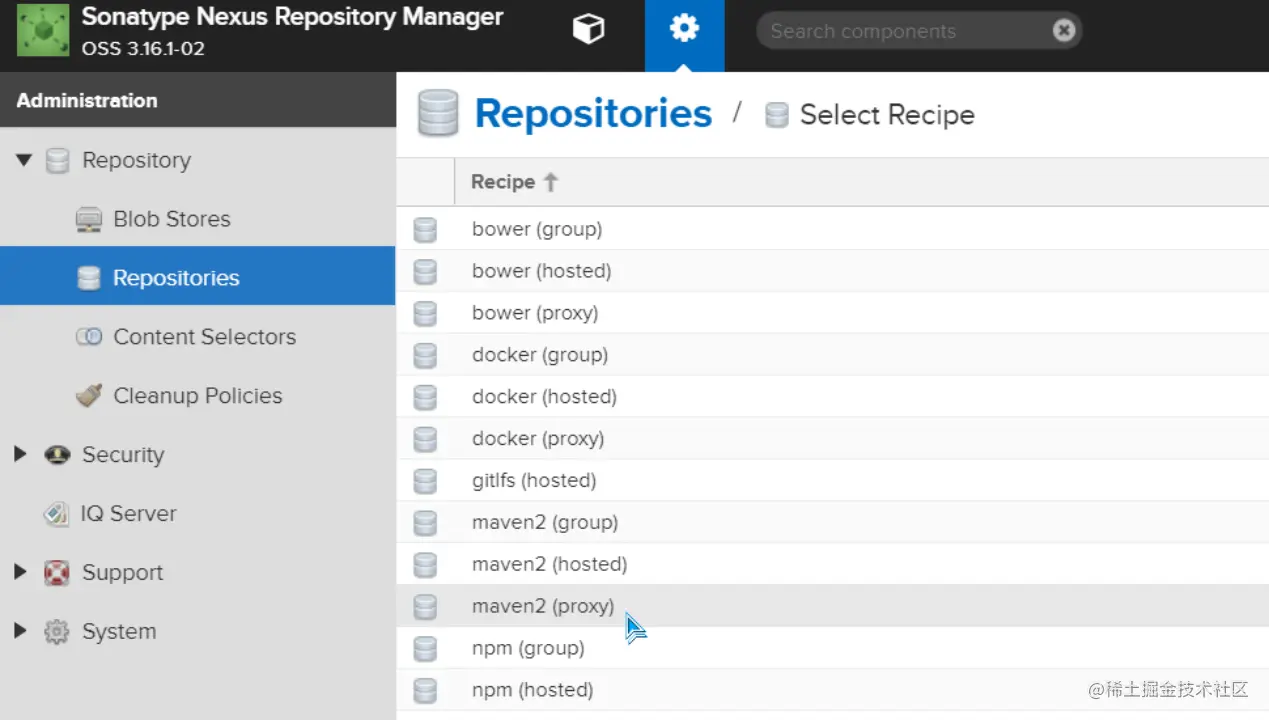Choose the maven2 (proxy) recipe
The height and width of the screenshot is (720, 1269).
[x=543, y=607]
